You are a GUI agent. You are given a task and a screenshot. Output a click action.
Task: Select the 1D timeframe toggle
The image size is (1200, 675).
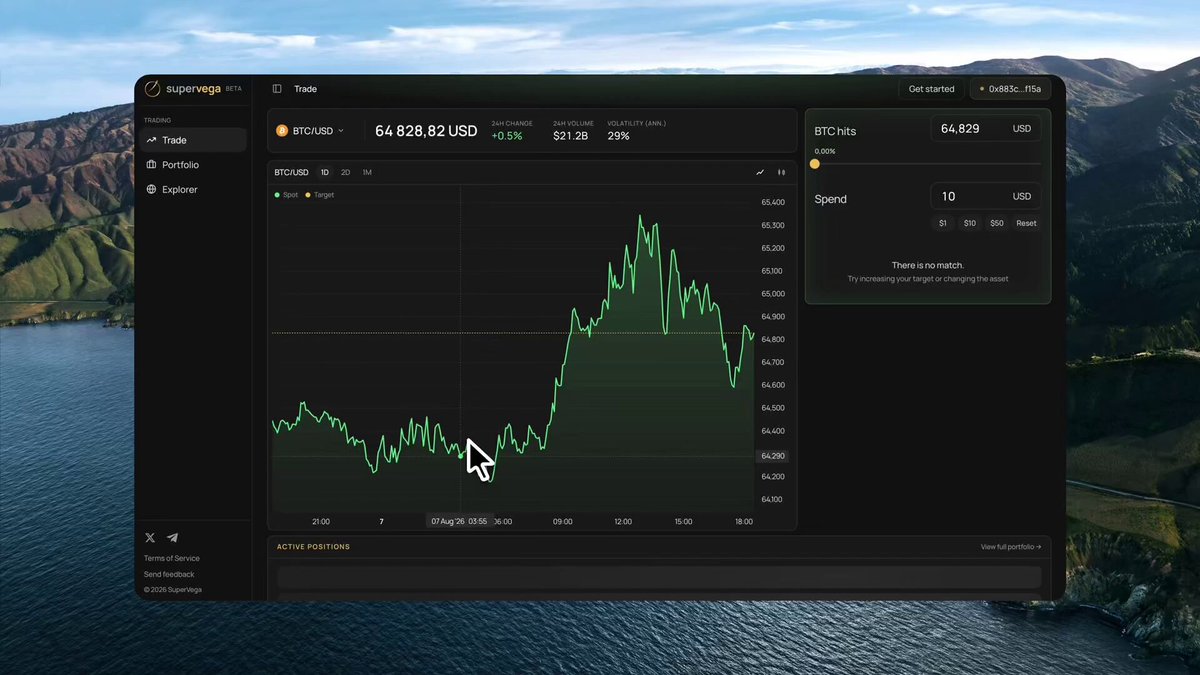(325, 172)
